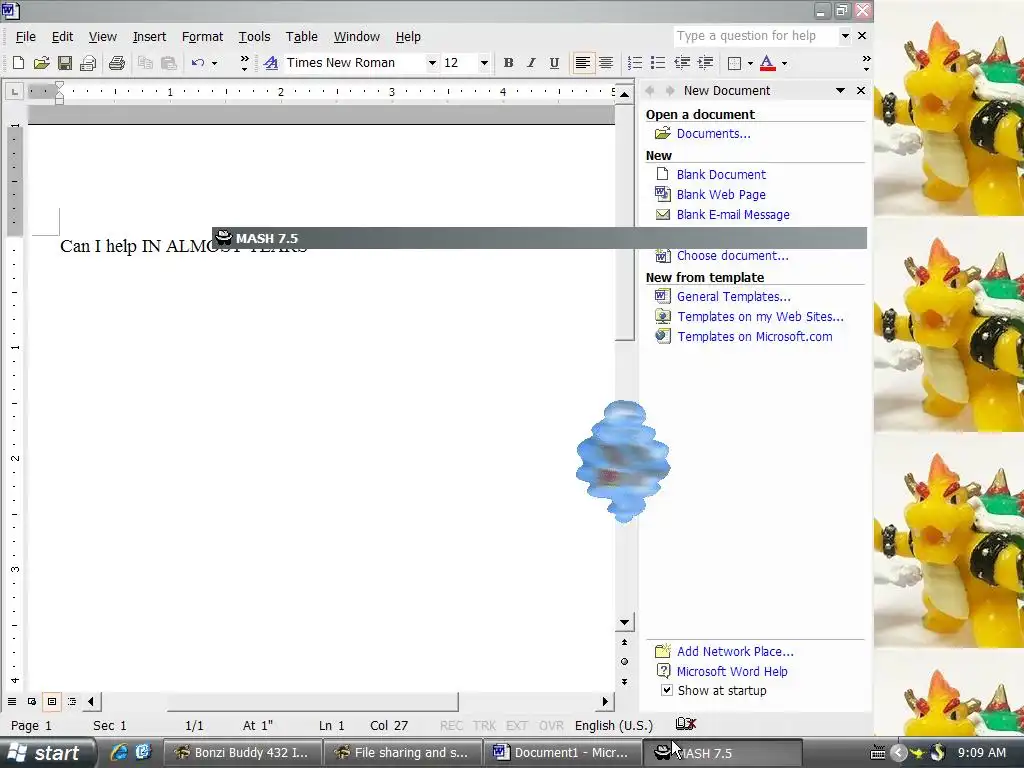Toggle italic formatting
This screenshot has height=768, width=1024.
tap(531, 63)
